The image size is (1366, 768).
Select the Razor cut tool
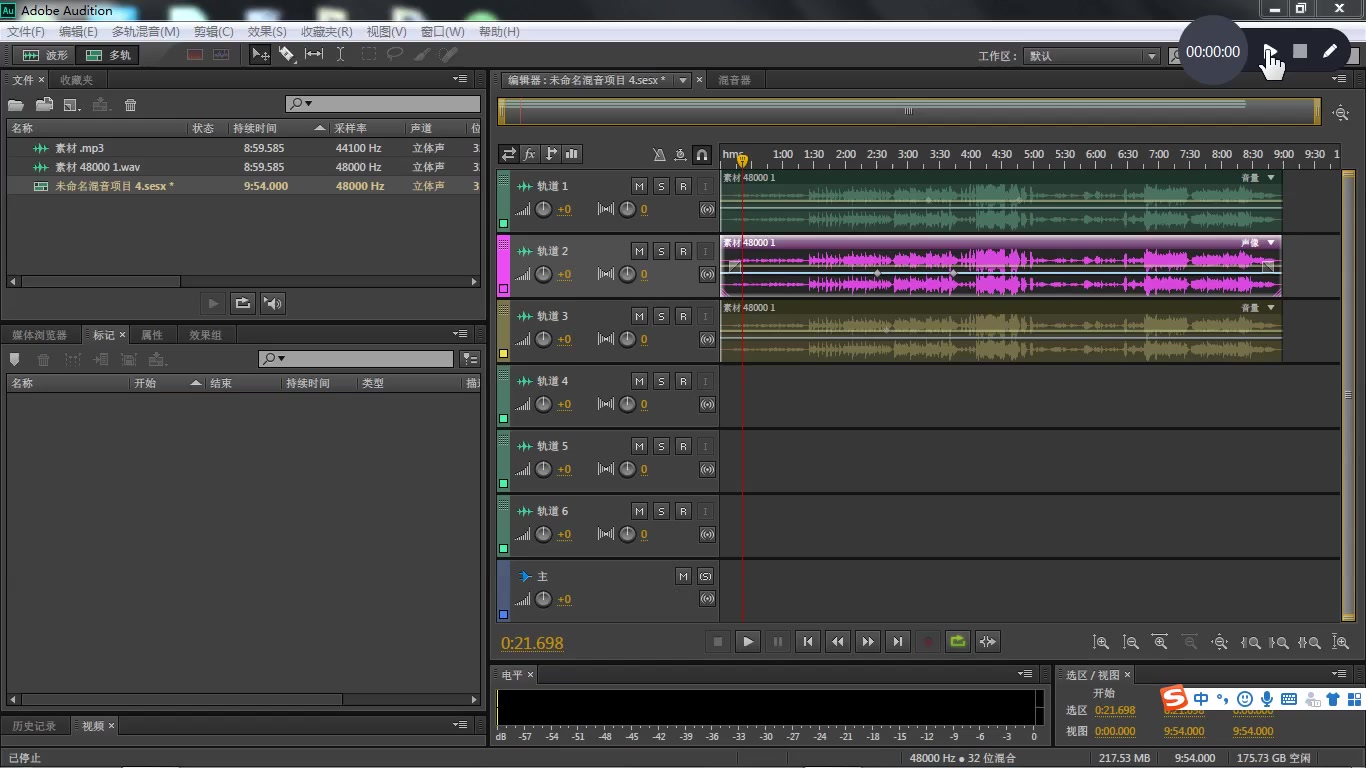coord(287,55)
